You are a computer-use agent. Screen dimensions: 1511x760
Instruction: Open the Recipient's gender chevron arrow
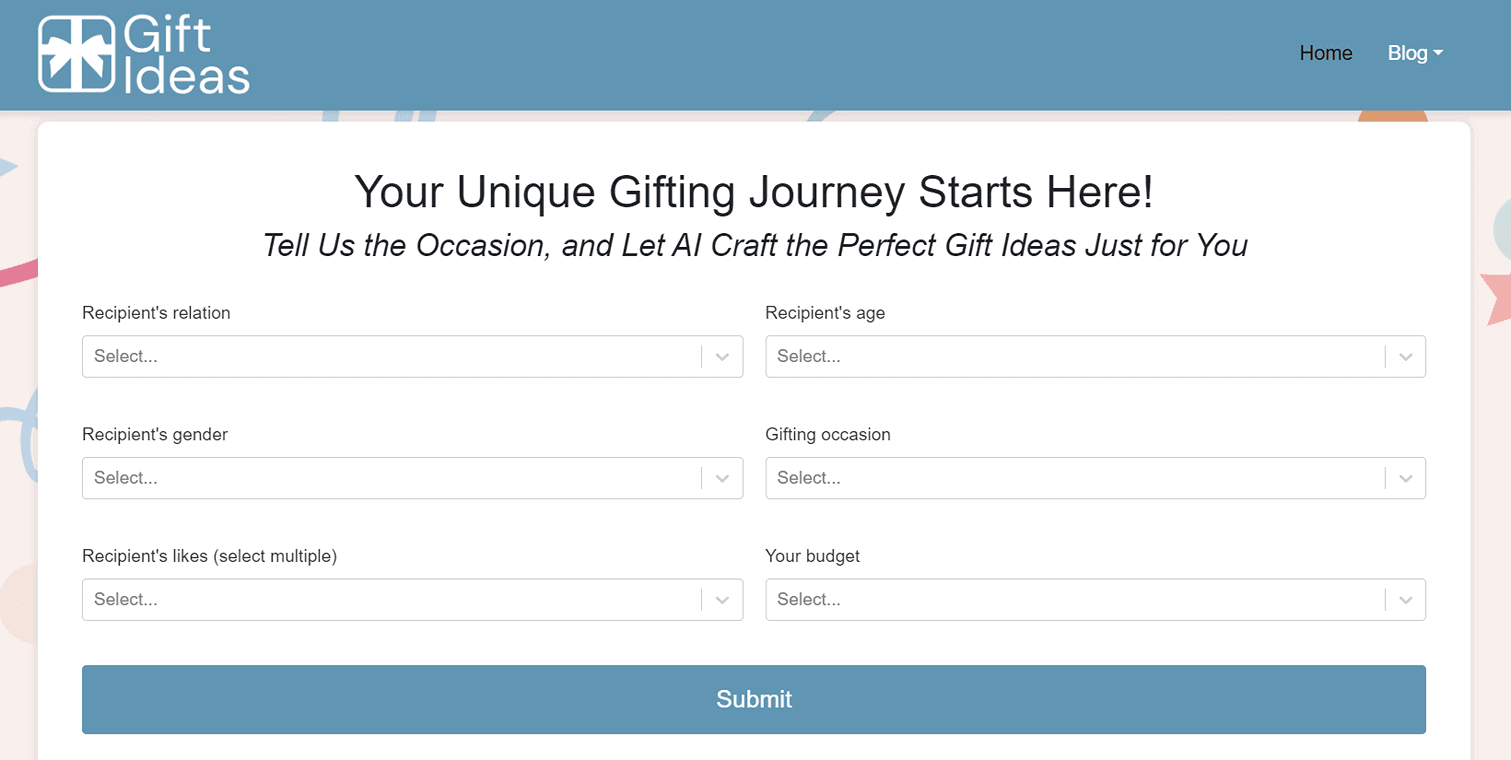722,478
